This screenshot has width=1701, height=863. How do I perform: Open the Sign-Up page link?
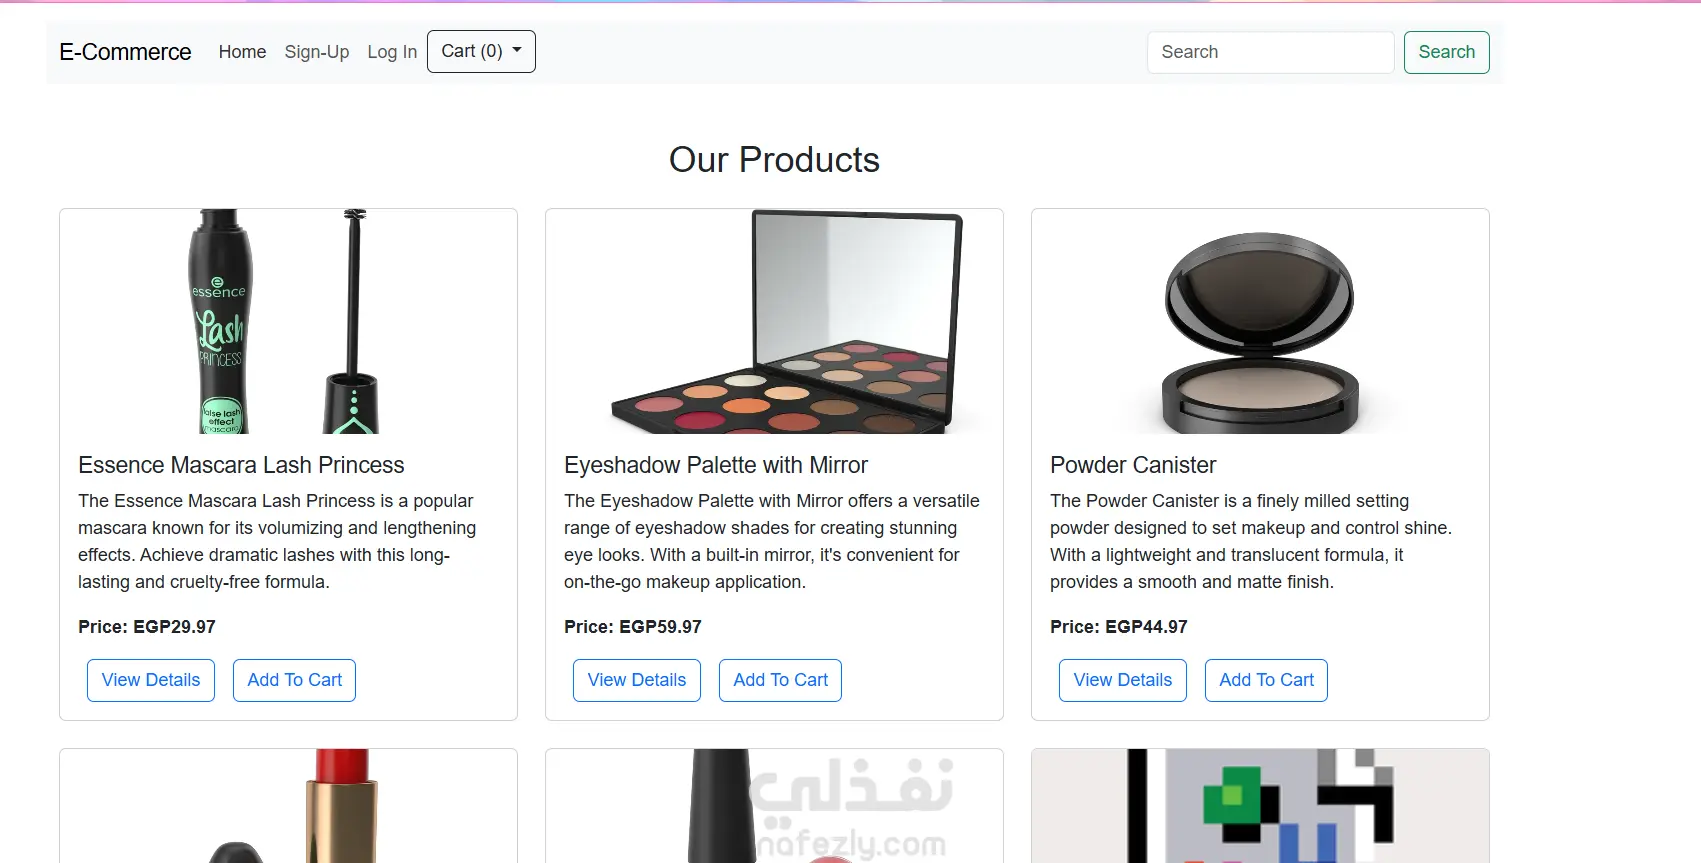pos(317,52)
